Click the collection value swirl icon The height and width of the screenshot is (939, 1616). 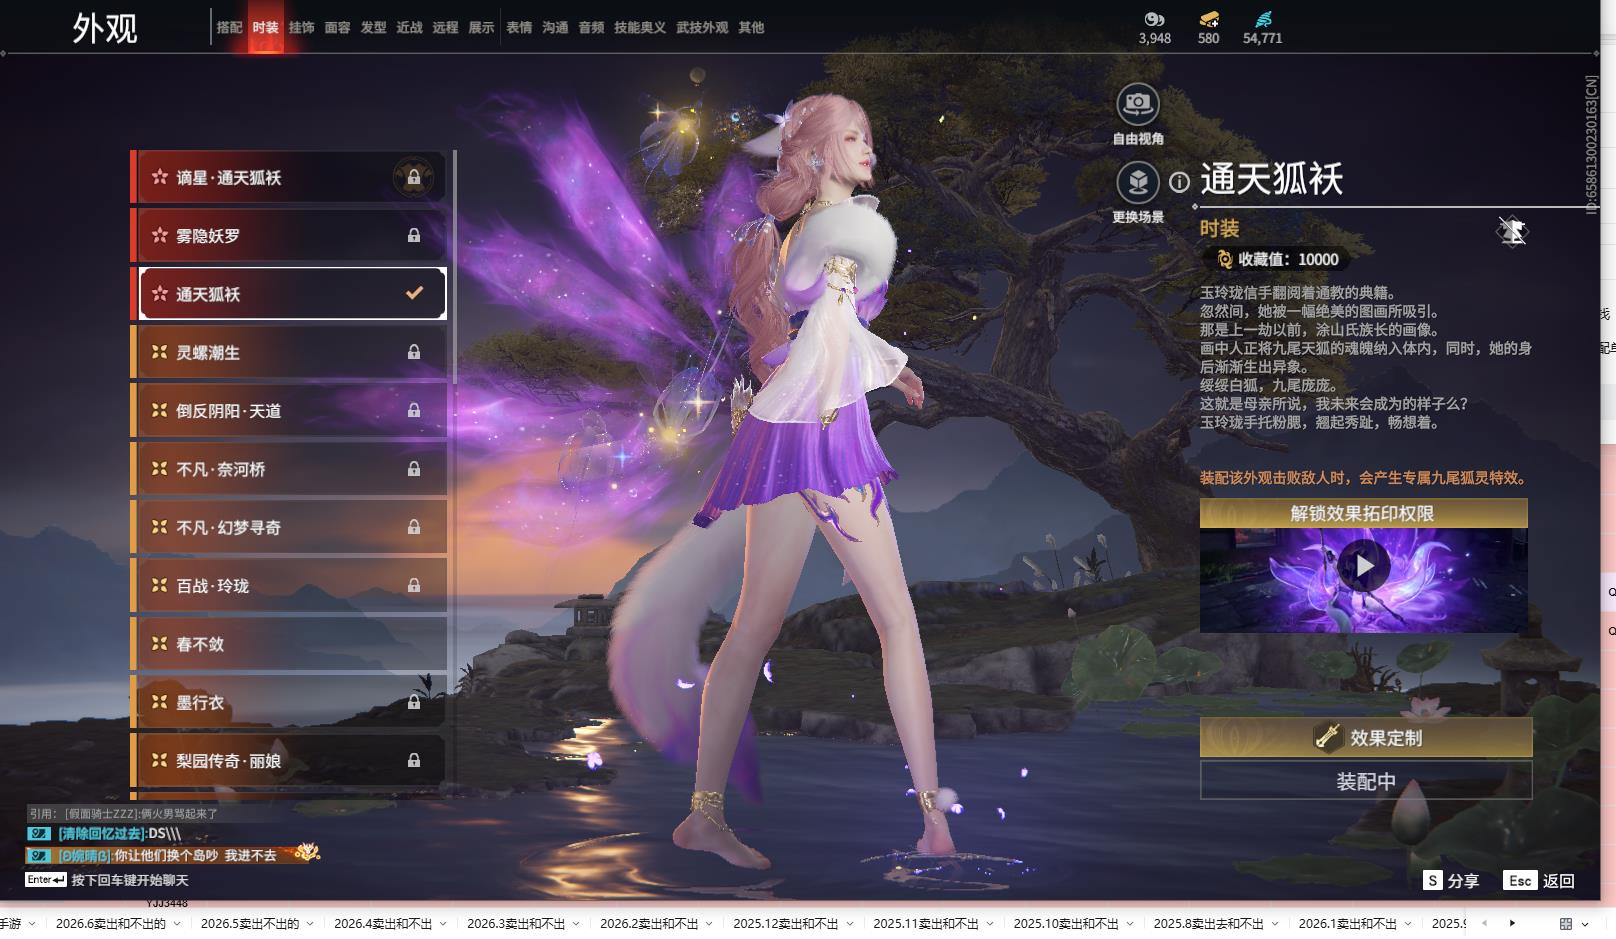1224,259
